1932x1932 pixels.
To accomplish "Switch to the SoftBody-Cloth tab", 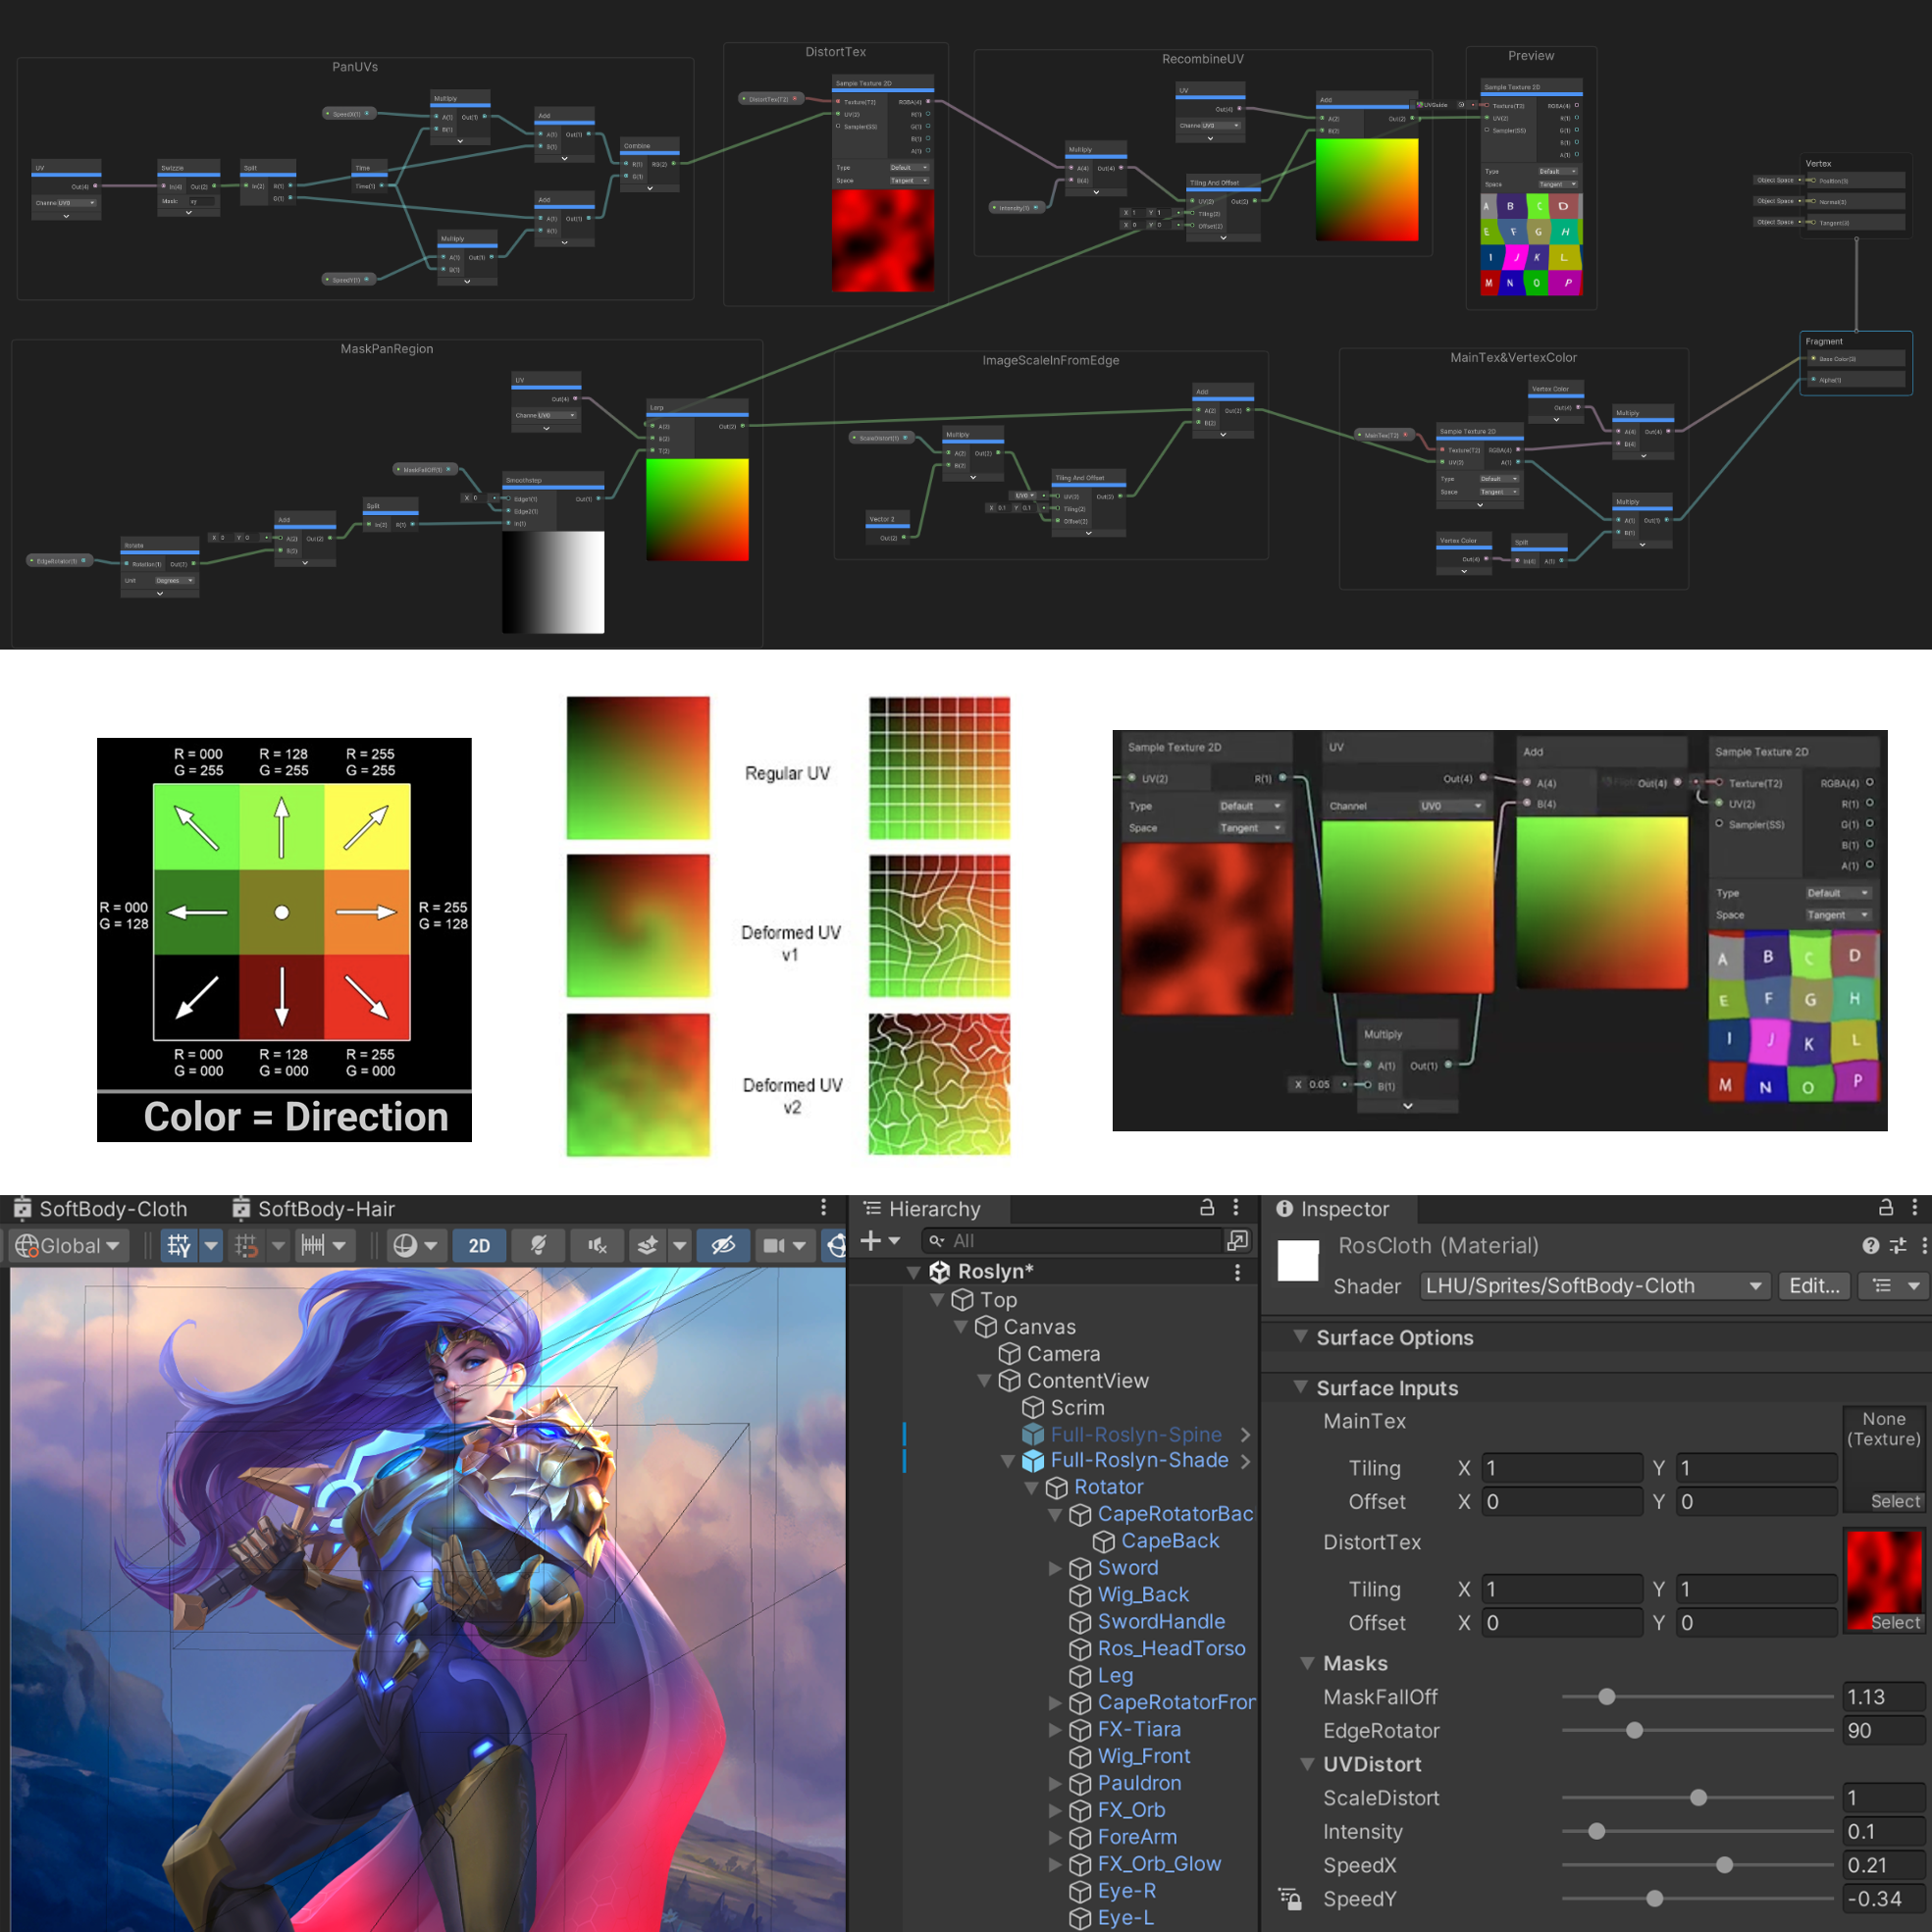I will coord(110,1208).
